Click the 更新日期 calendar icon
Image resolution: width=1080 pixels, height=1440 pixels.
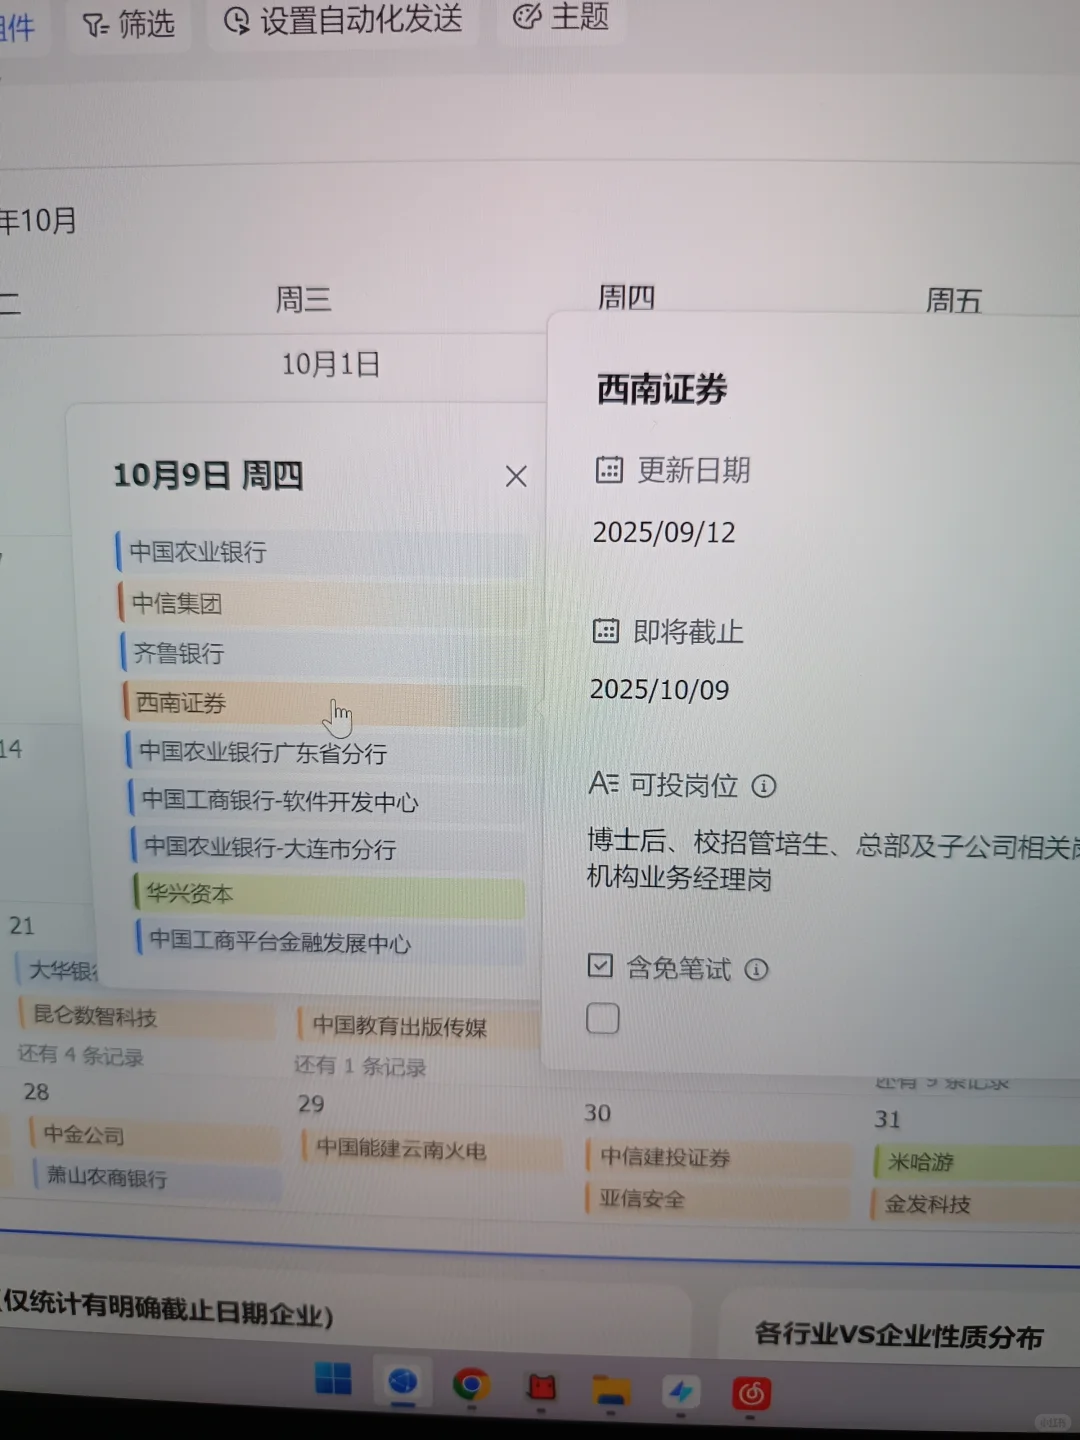coord(609,469)
